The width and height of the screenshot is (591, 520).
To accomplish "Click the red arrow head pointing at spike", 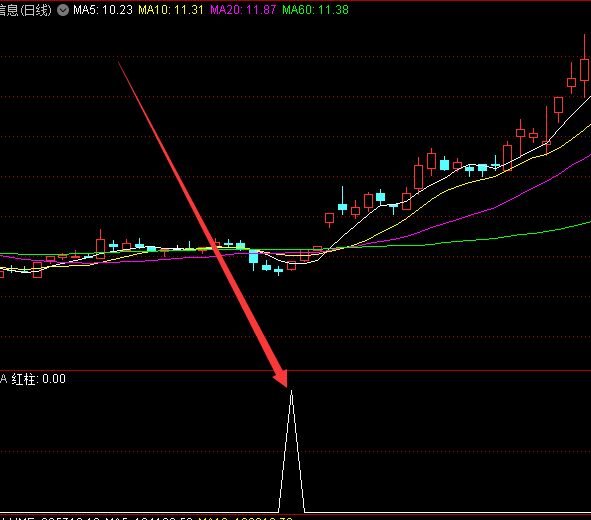I will [x=282, y=378].
